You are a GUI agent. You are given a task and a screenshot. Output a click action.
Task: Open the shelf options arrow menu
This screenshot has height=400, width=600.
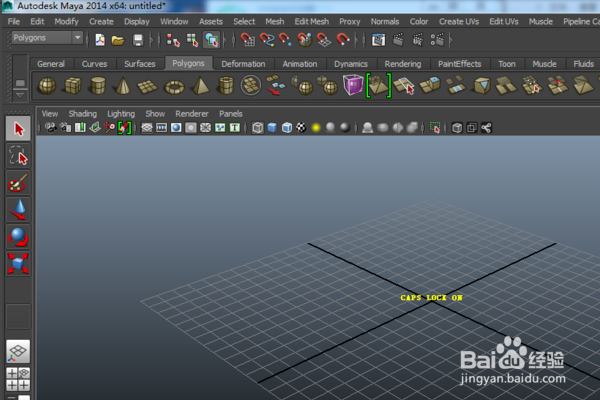(x=20, y=94)
